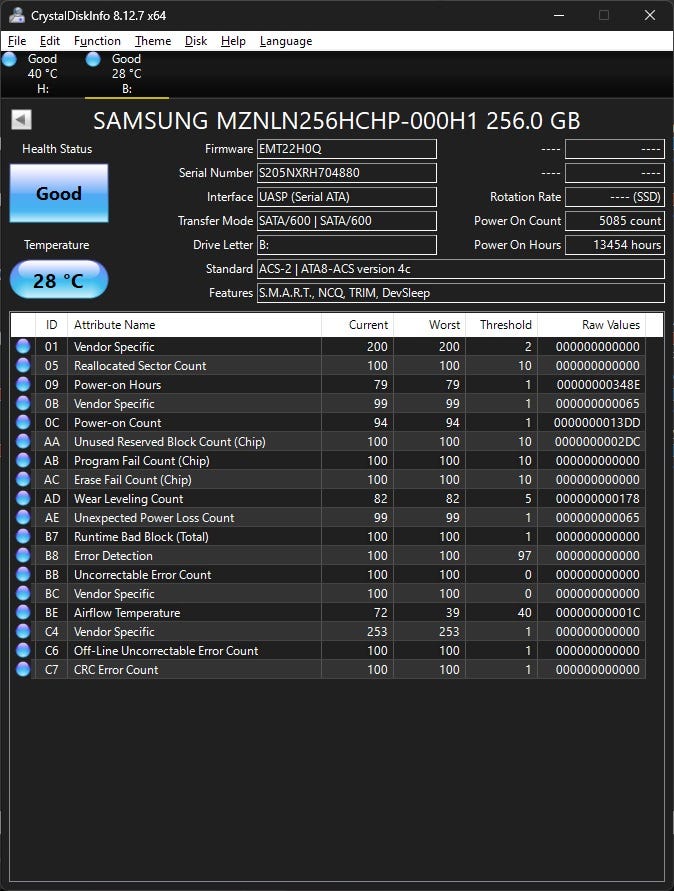Click the status orb for Uncorrectable Error Count
This screenshot has width=674, height=891.
tap(23, 574)
